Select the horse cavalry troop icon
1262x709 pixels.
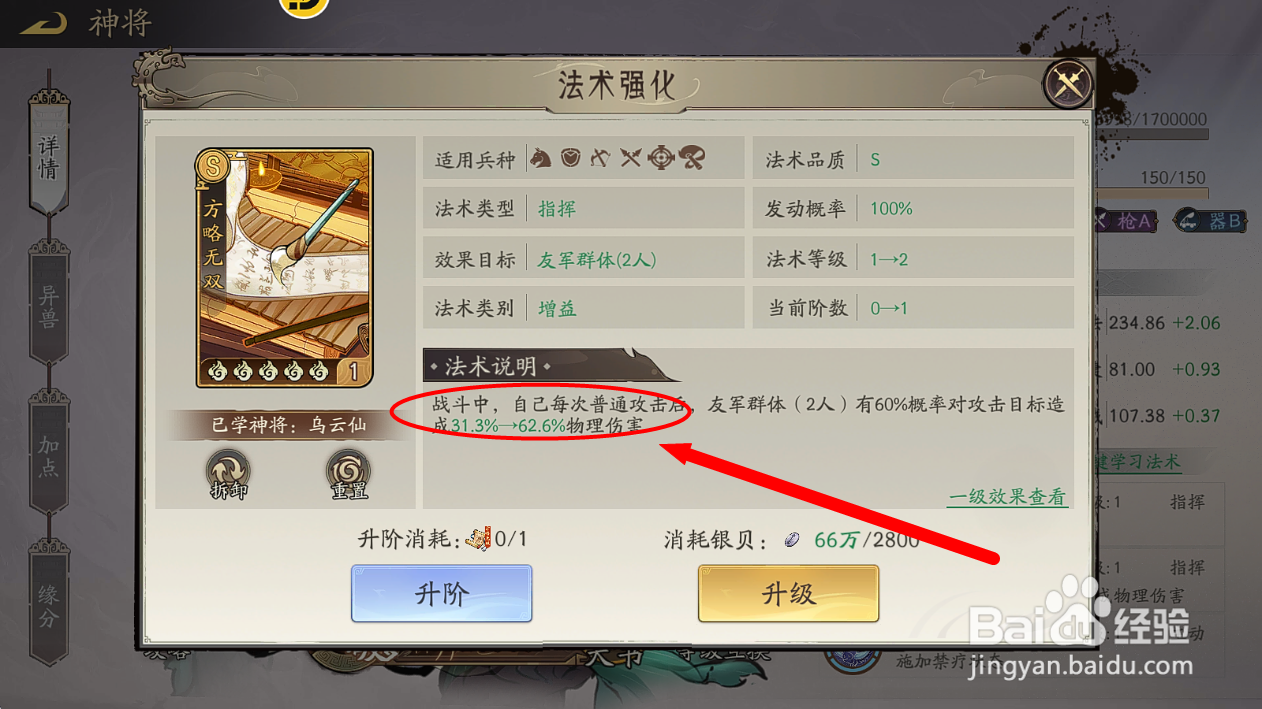coord(541,158)
